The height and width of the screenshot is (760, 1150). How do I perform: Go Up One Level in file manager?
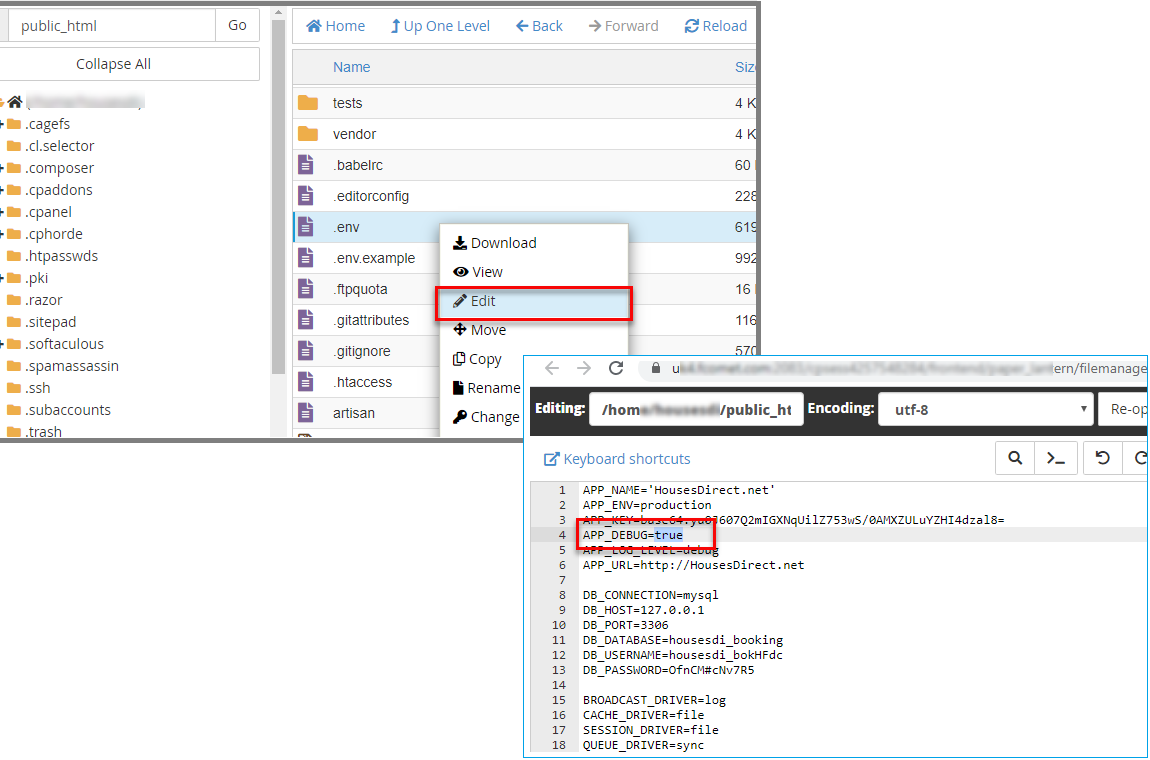[440, 26]
